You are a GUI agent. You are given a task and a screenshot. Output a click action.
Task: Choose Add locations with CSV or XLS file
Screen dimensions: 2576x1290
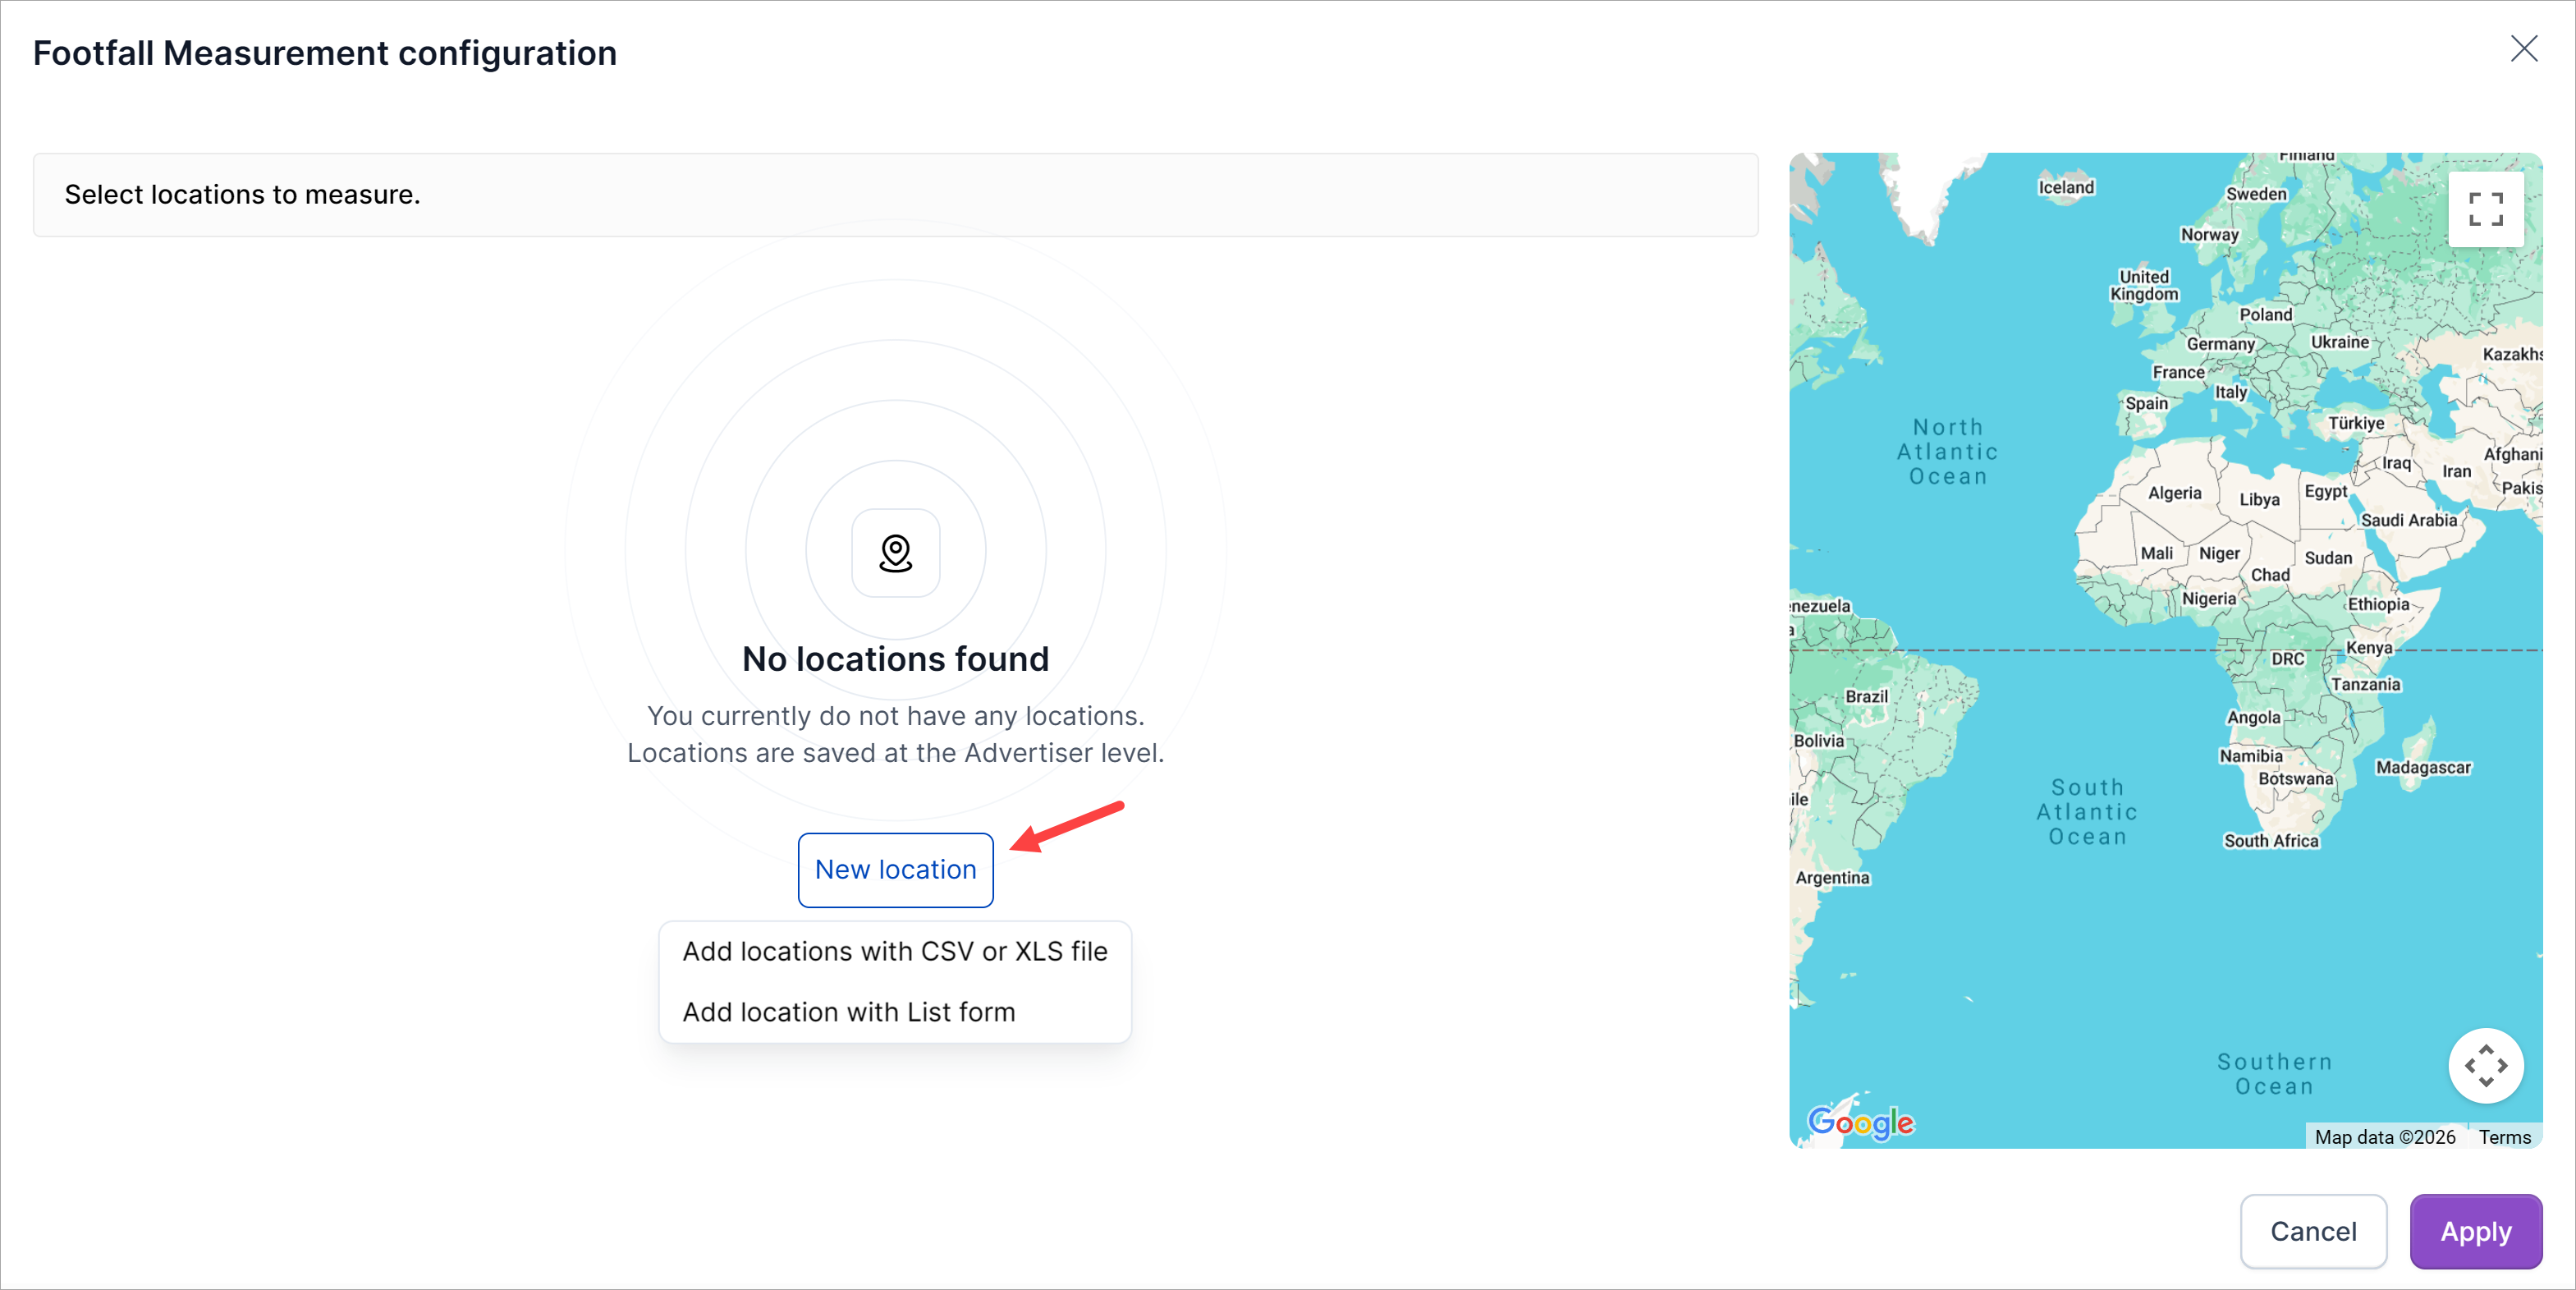[x=894, y=951]
